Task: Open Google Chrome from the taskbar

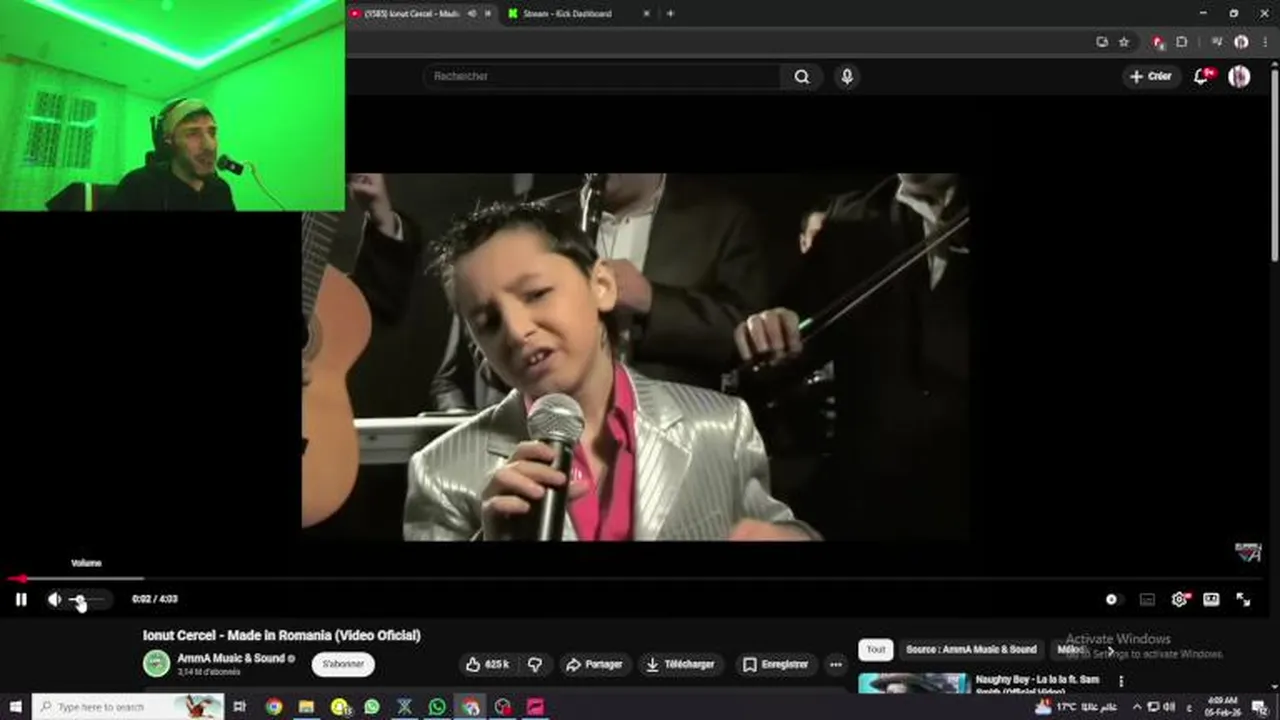Action: click(x=274, y=707)
